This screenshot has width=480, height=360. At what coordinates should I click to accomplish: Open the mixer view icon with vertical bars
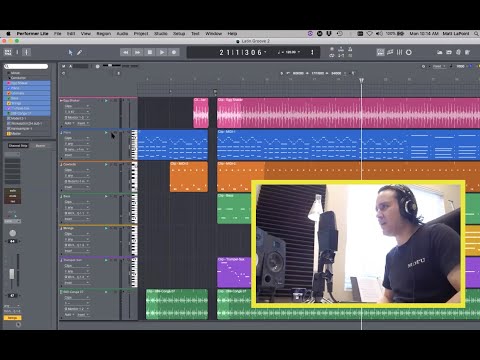click(x=399, y=52)
